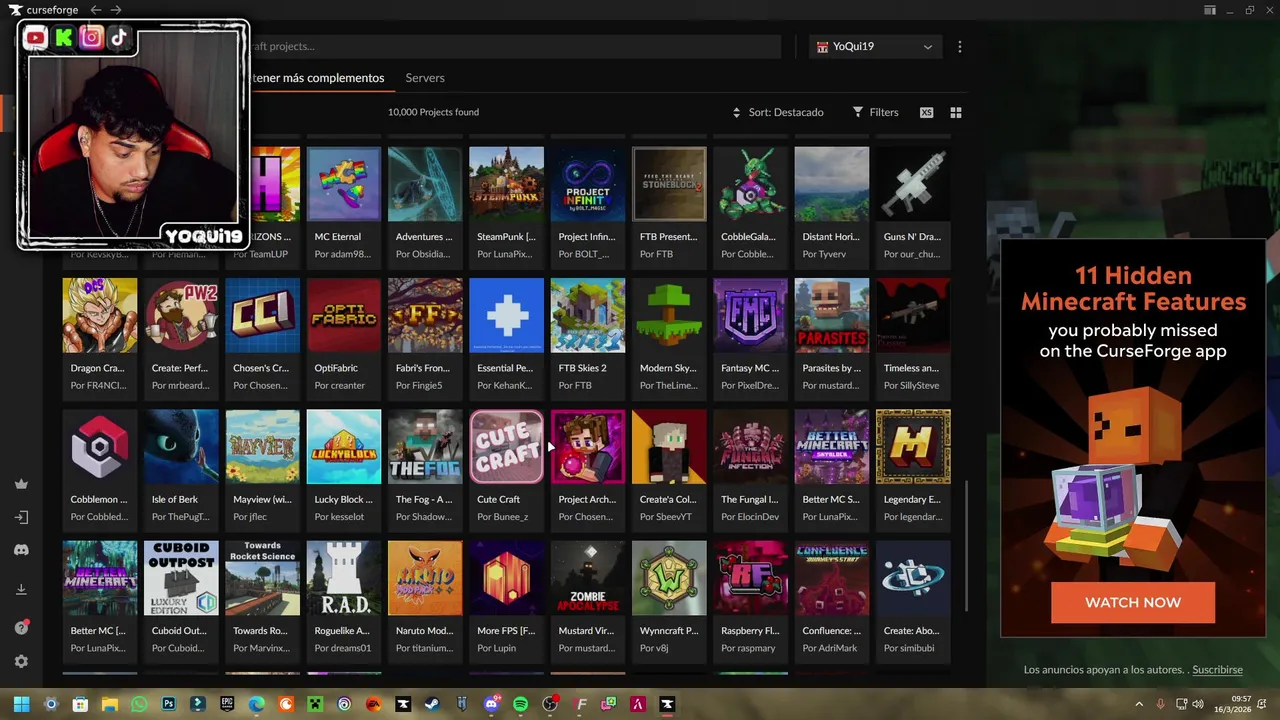This screenshot has height=720, width=1280.
Task: Open Isle of Berk modpack thumbnail
Action: point(181,446)
